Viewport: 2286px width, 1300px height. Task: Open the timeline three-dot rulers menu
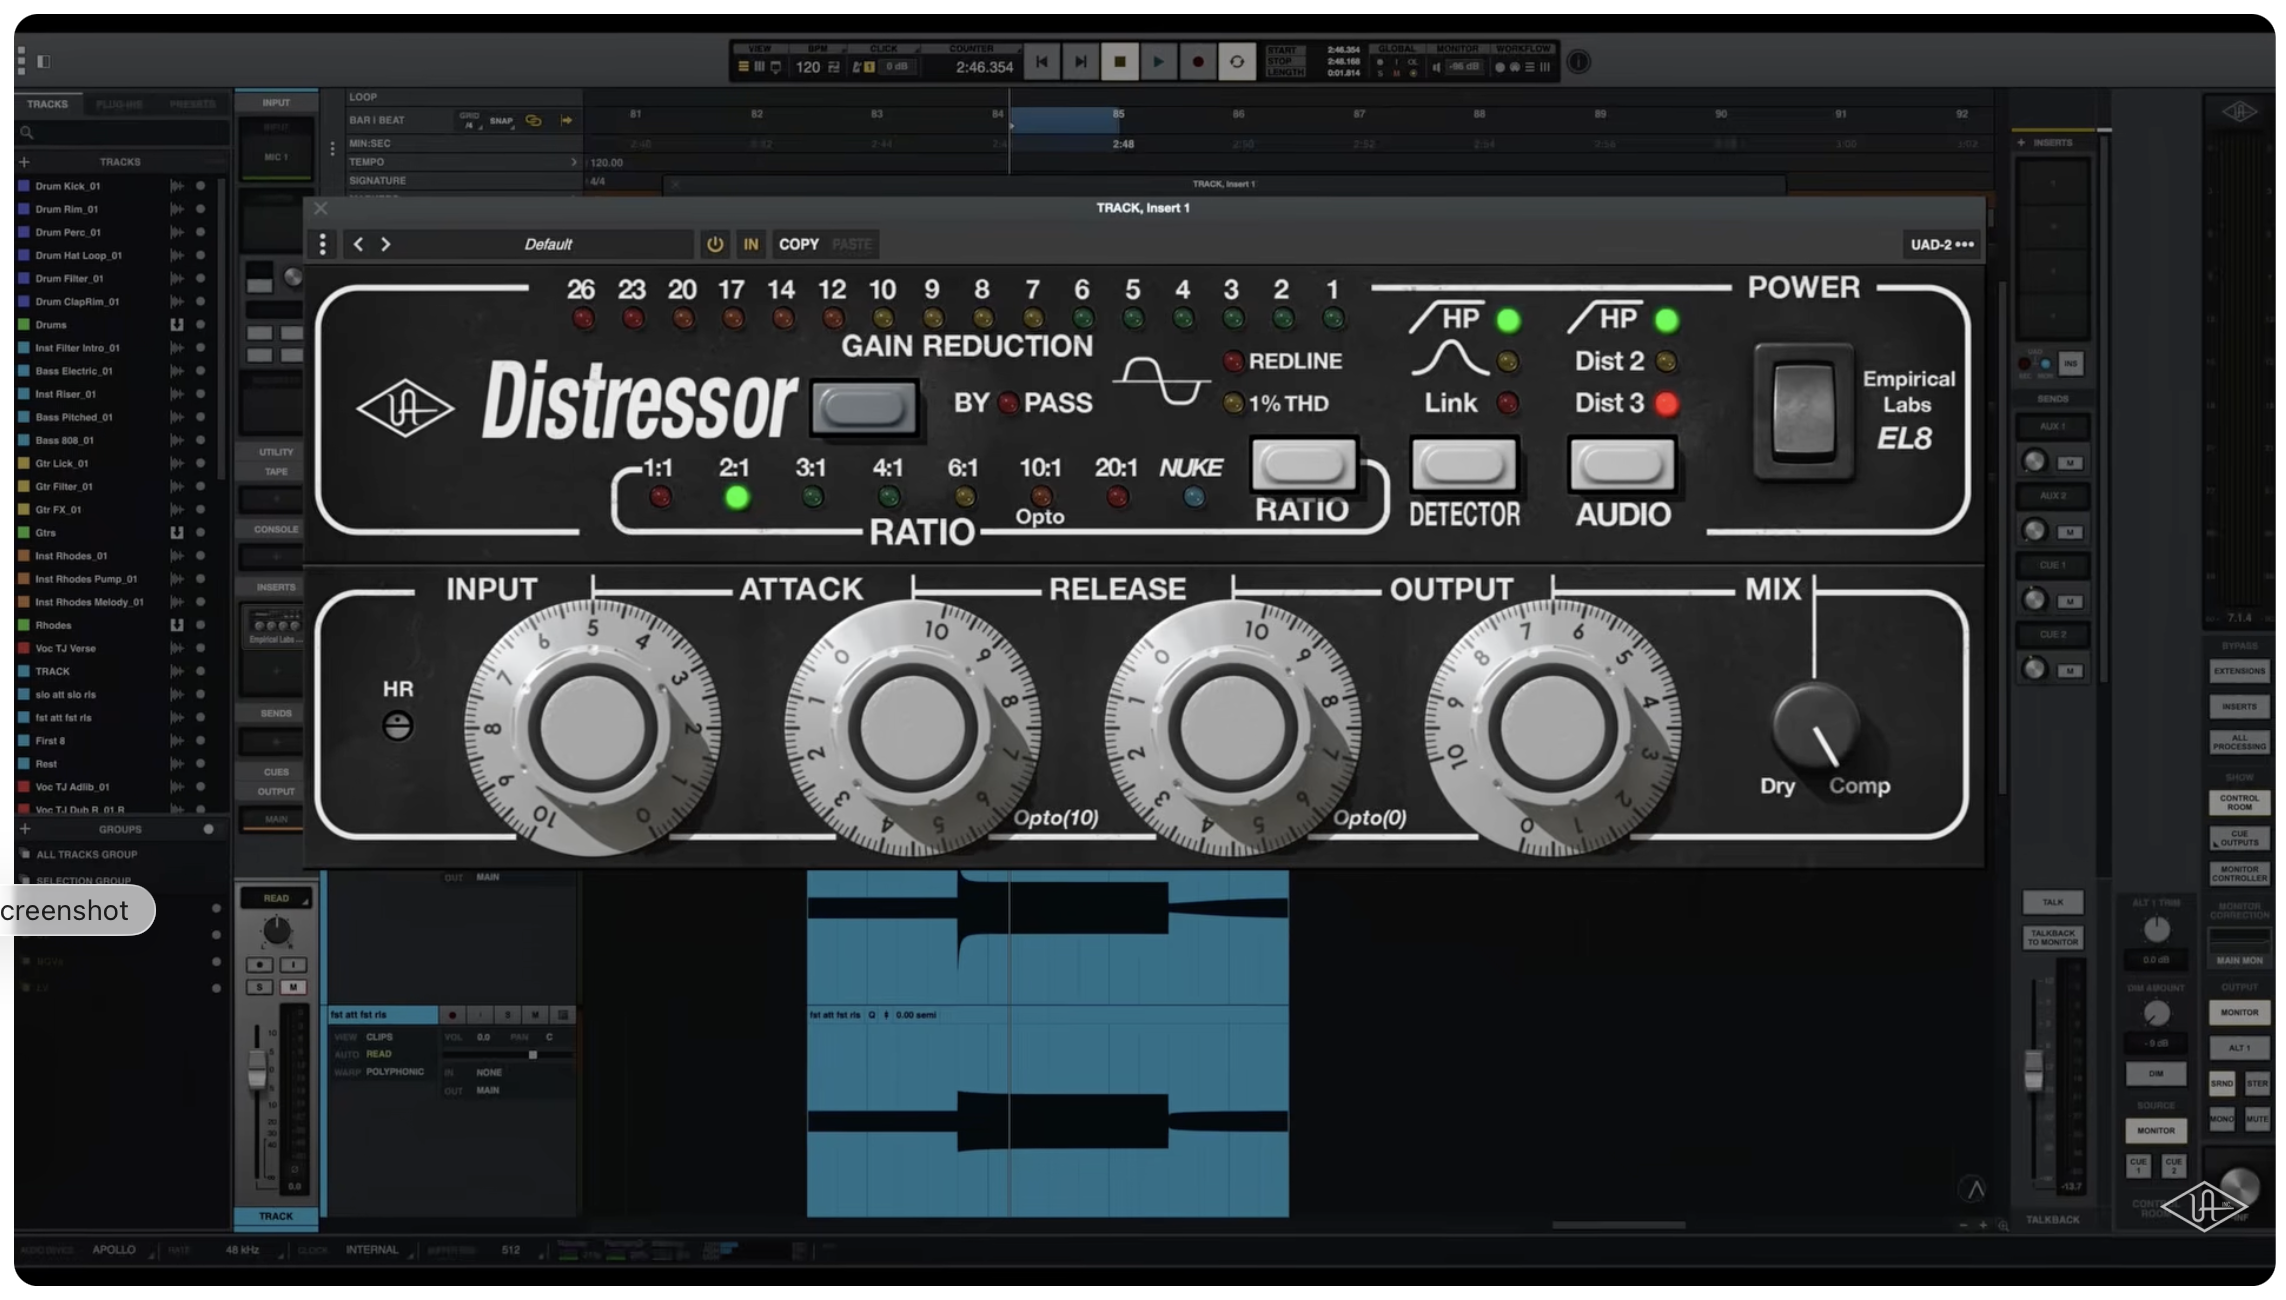click(332, 149)
